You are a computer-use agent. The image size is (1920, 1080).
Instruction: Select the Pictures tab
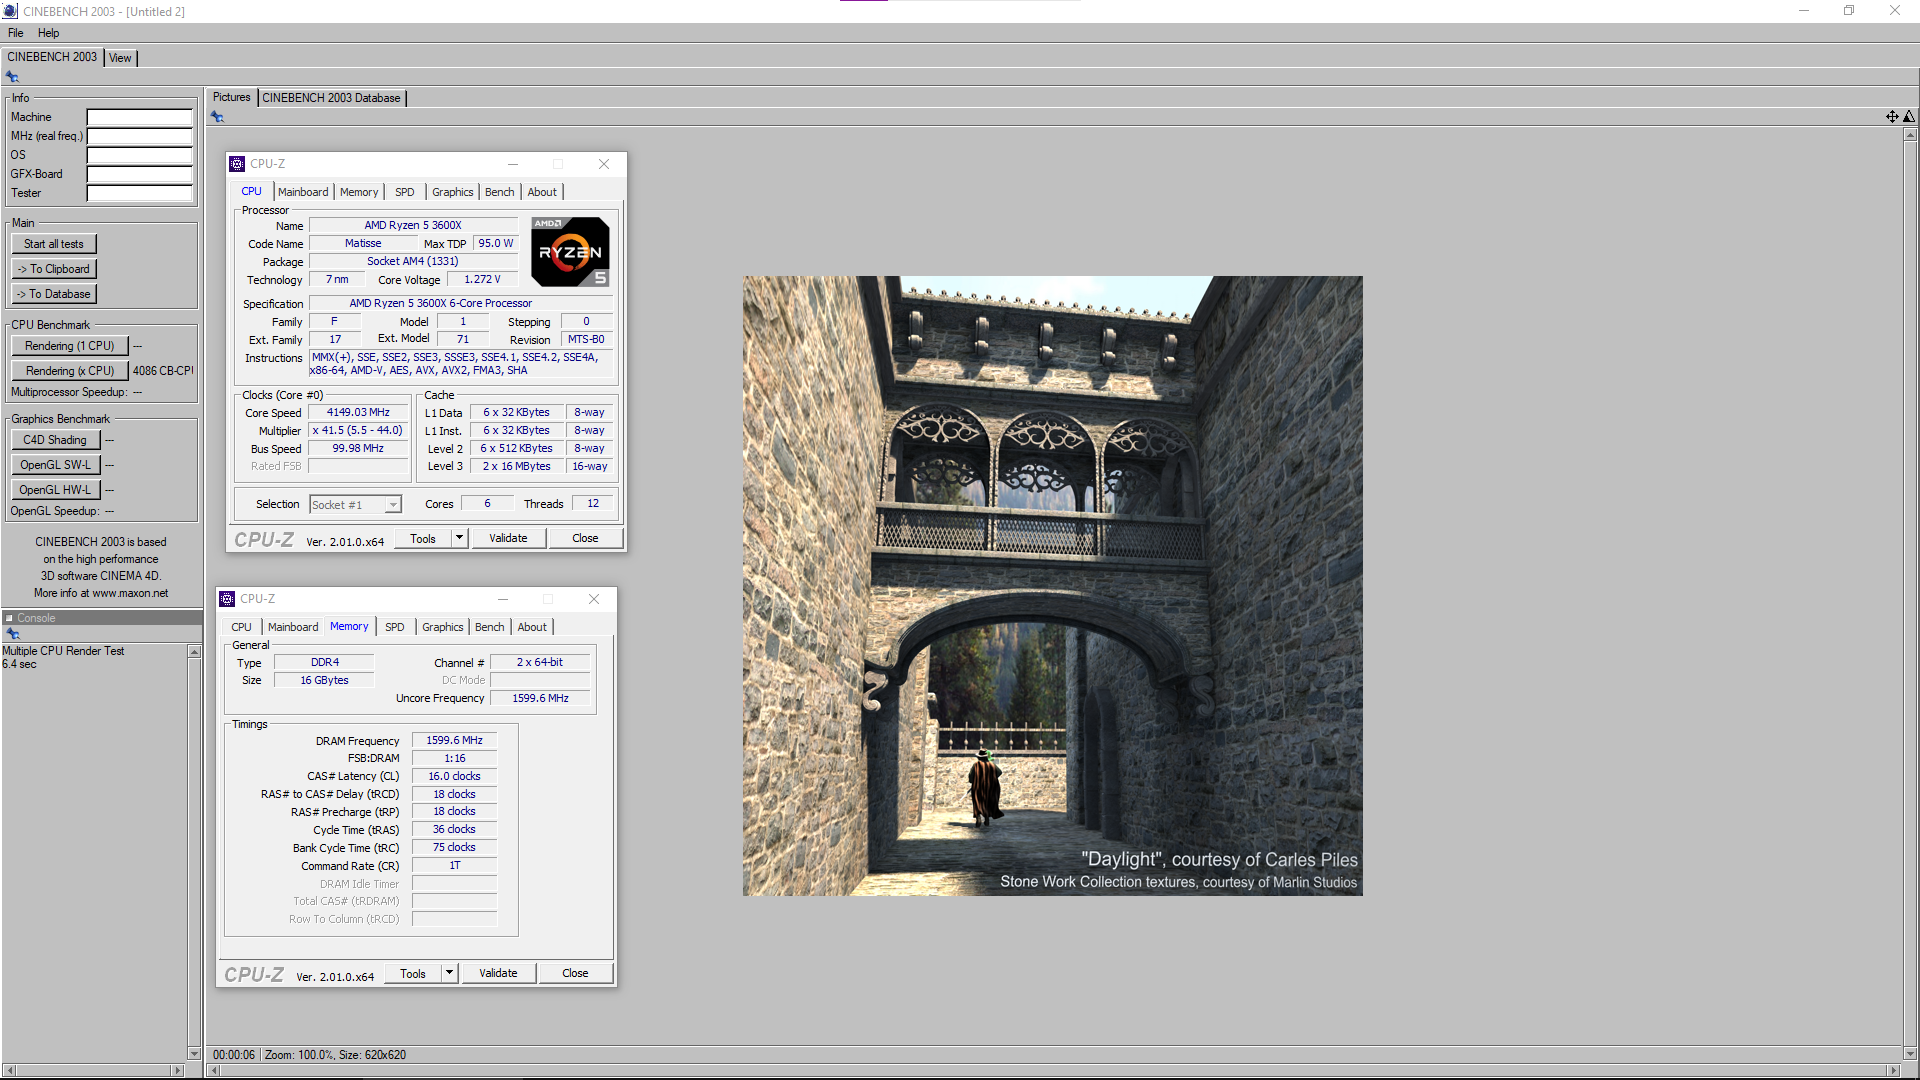point(232,97)
